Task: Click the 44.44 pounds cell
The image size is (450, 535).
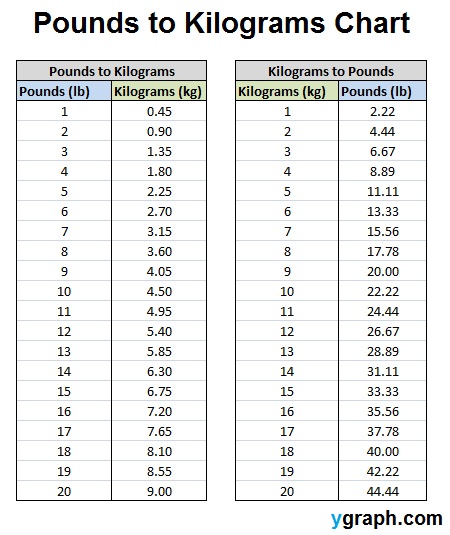Action: 382,491
